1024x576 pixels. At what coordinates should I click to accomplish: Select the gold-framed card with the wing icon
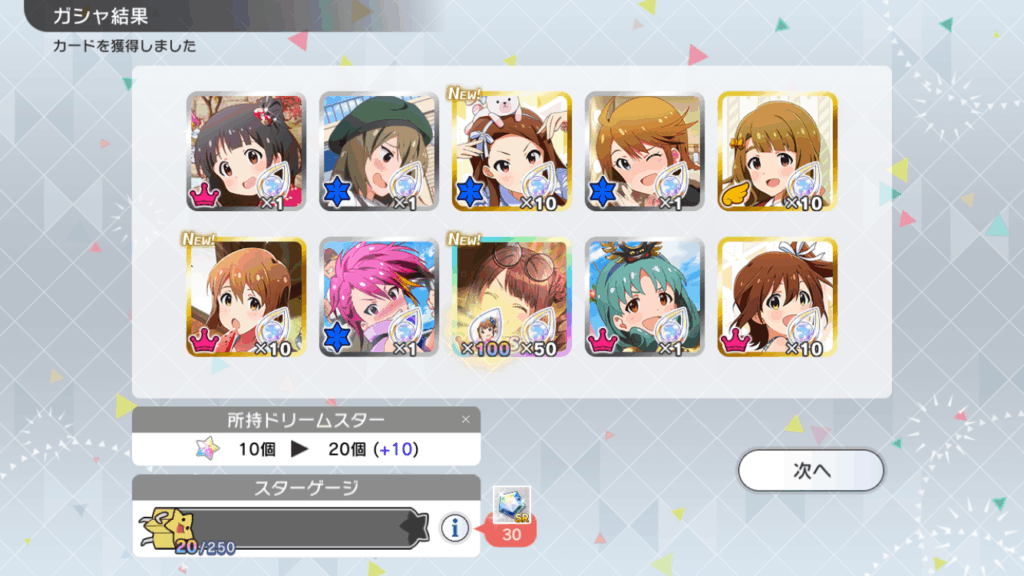tap(777, 152)
